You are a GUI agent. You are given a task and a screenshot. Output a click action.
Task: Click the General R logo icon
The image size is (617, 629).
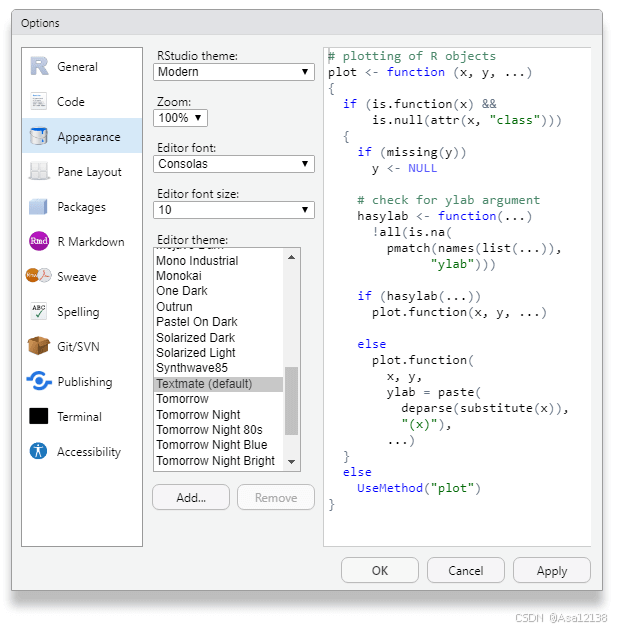[39, 66]
